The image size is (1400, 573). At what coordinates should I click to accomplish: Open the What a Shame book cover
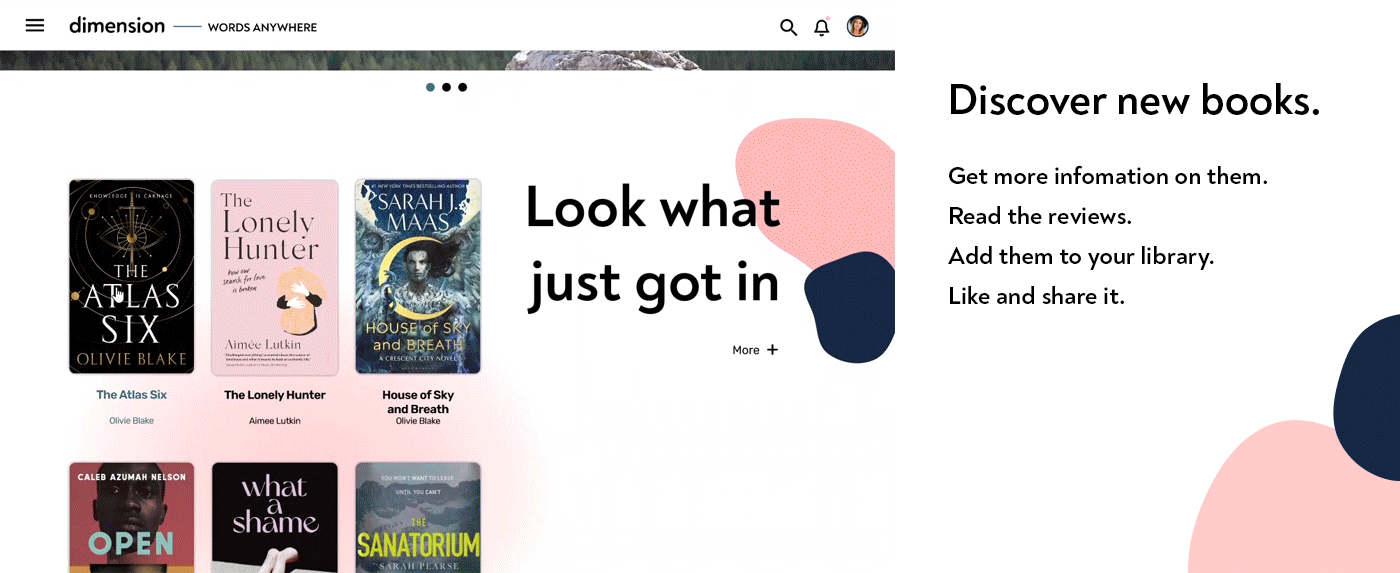(275, 517)
